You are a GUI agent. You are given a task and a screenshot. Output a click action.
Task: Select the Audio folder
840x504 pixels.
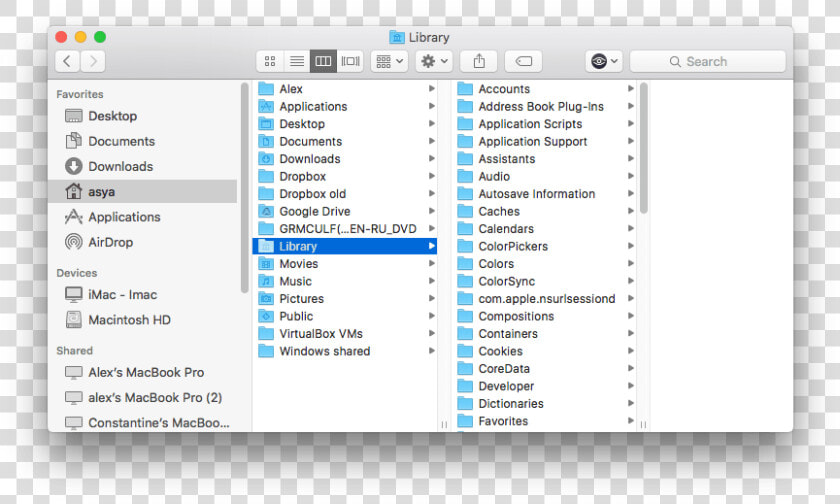tap(545, 176)
